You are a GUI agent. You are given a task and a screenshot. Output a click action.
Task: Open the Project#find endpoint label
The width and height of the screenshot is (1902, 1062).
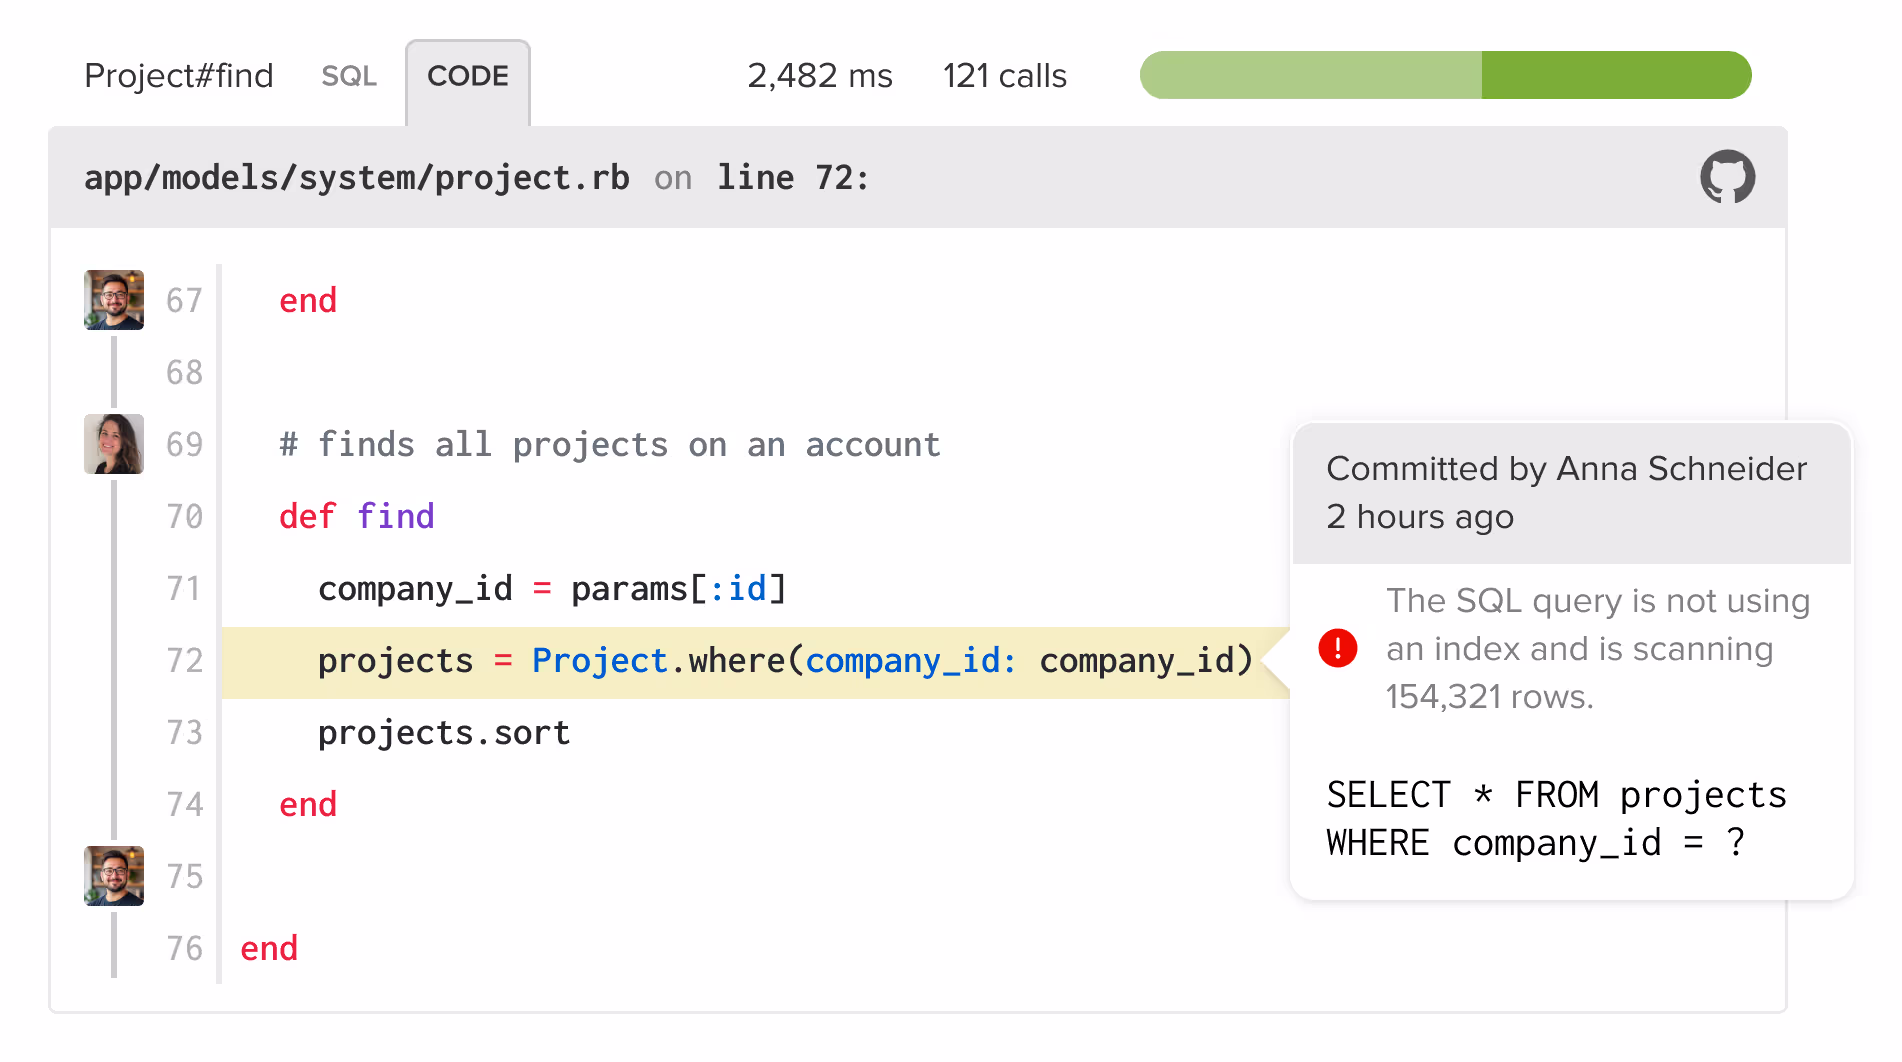tap(180, 75)
